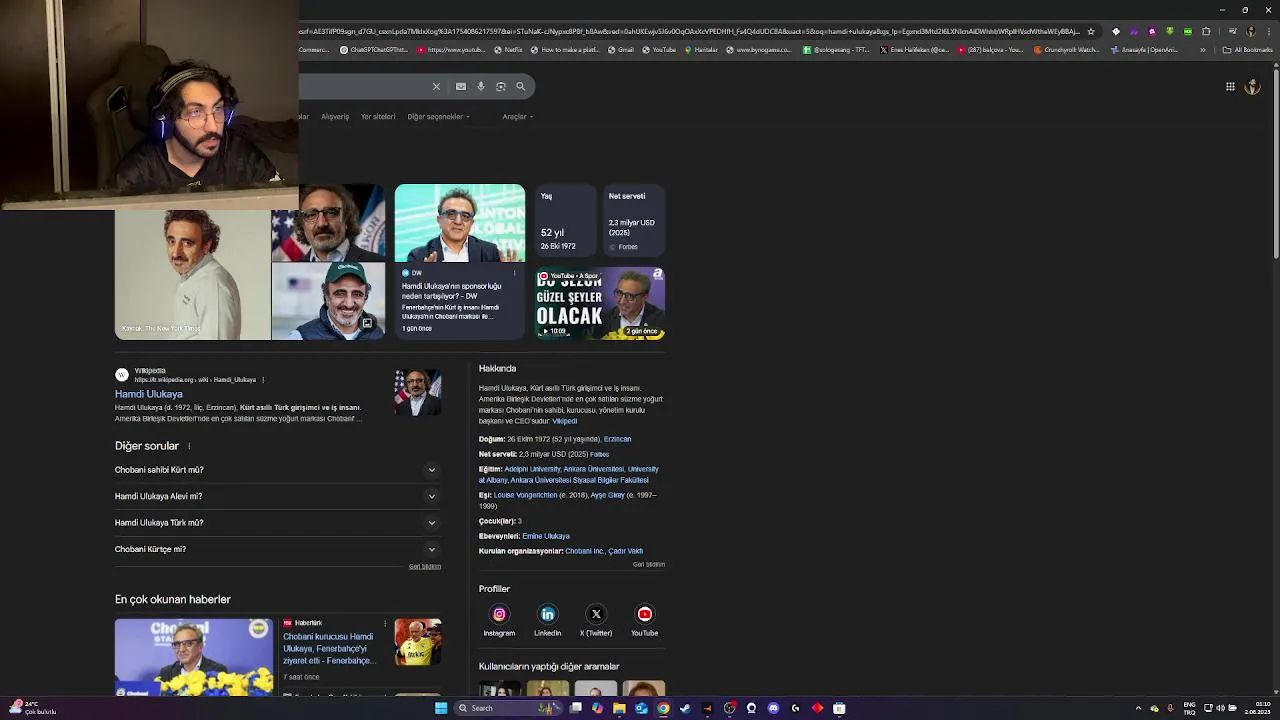Open the Google apps grid

tap(1230, 87)
